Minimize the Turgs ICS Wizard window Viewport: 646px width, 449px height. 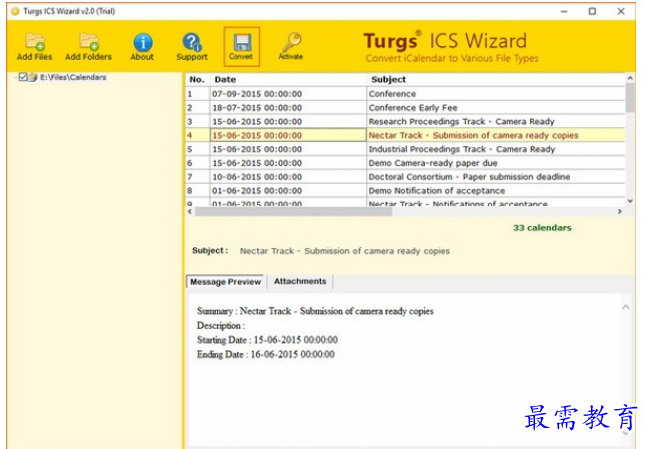[564, 12]
